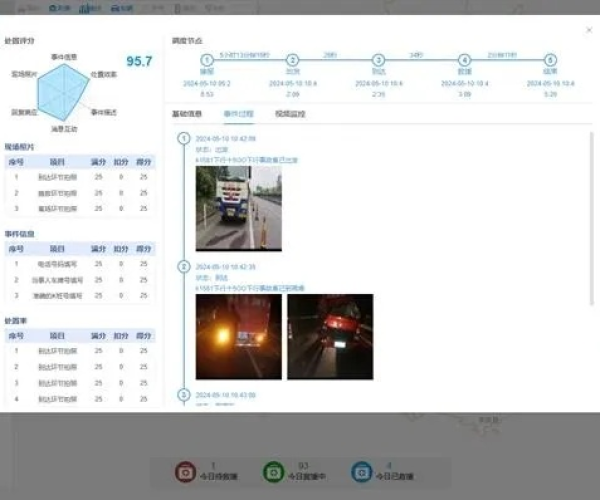Click the 2024-05-10 10:42:09 step timestamp

click(x=225, y=138)
